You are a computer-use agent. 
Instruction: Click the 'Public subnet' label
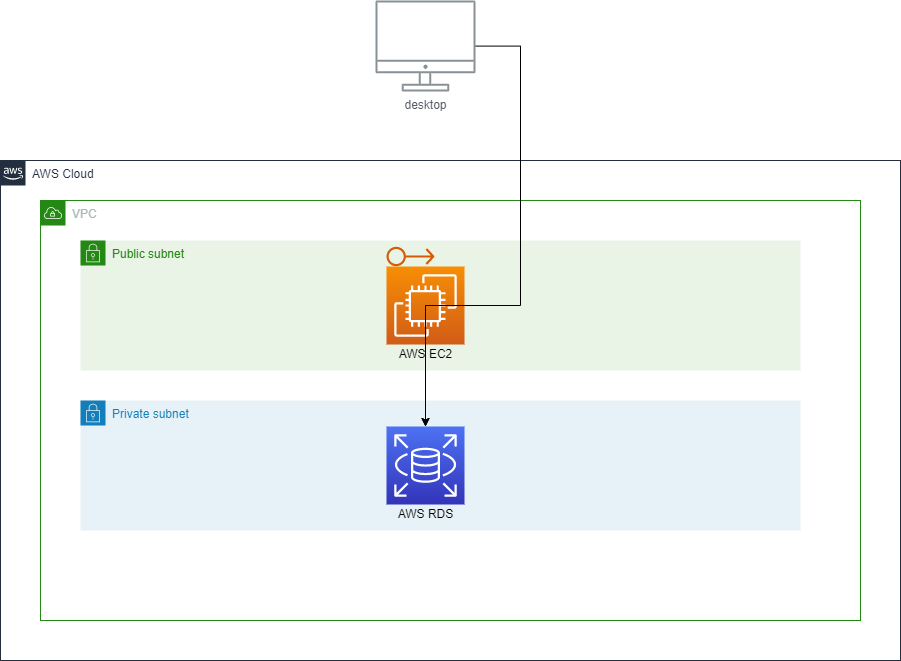click(x=148, y=253)
